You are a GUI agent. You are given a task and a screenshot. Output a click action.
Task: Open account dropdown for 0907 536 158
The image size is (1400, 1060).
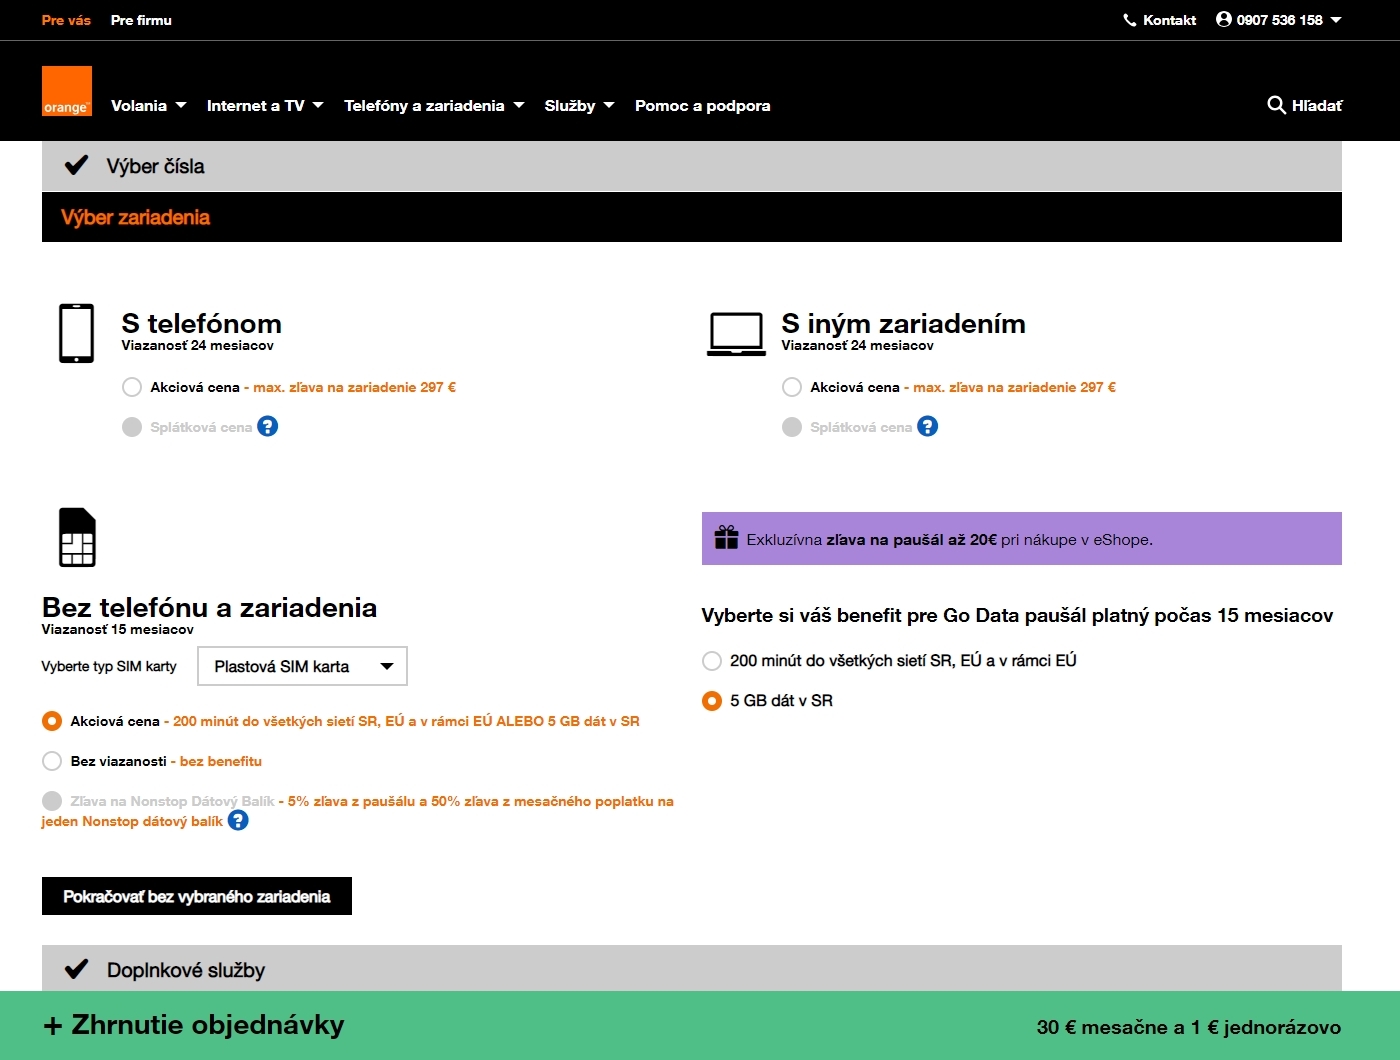[x=1279, y=20]
